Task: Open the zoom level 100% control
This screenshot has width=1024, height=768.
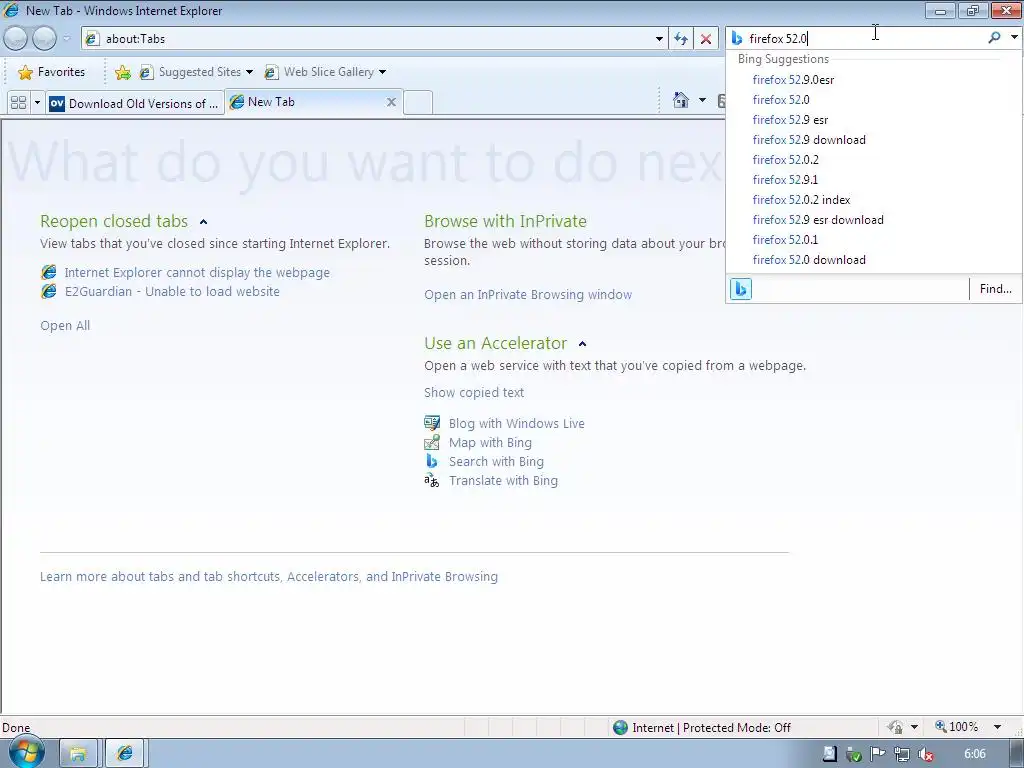Action: click(x=957, y=727)
